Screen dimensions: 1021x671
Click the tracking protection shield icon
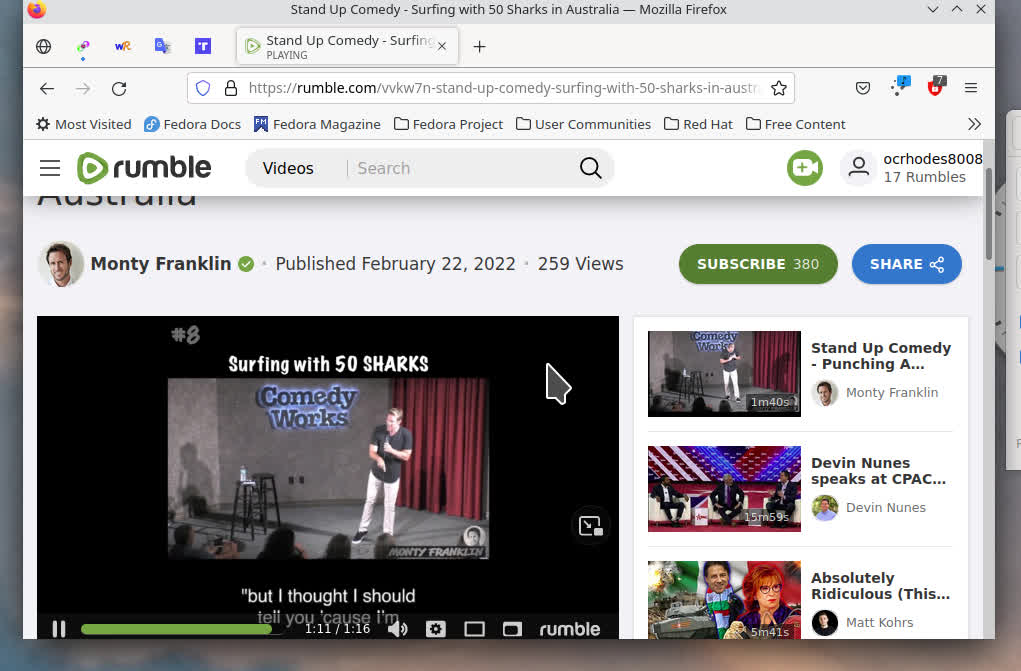[203, 88]
